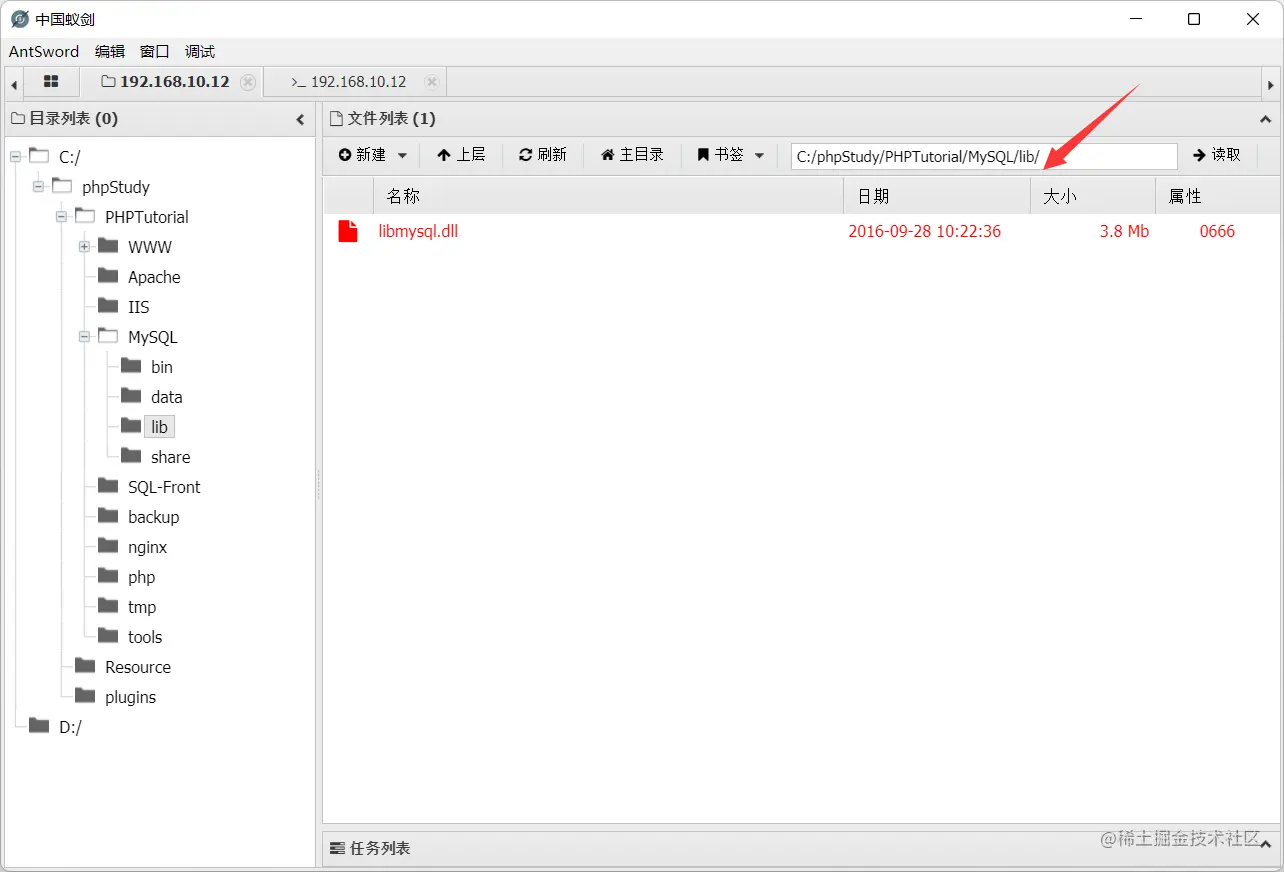Sort by the 日期 column header
The height and width of the screenshot is (872, 1284).
coord(937,197)
